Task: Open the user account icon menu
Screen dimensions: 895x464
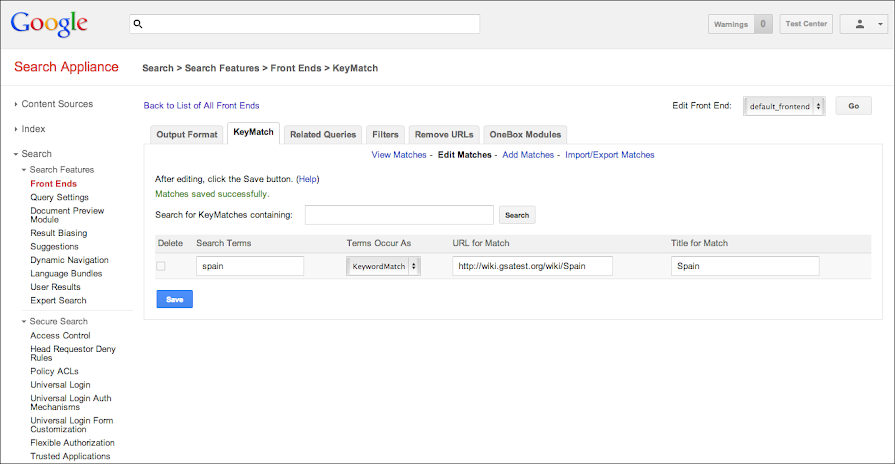Action: coord(860,24)
